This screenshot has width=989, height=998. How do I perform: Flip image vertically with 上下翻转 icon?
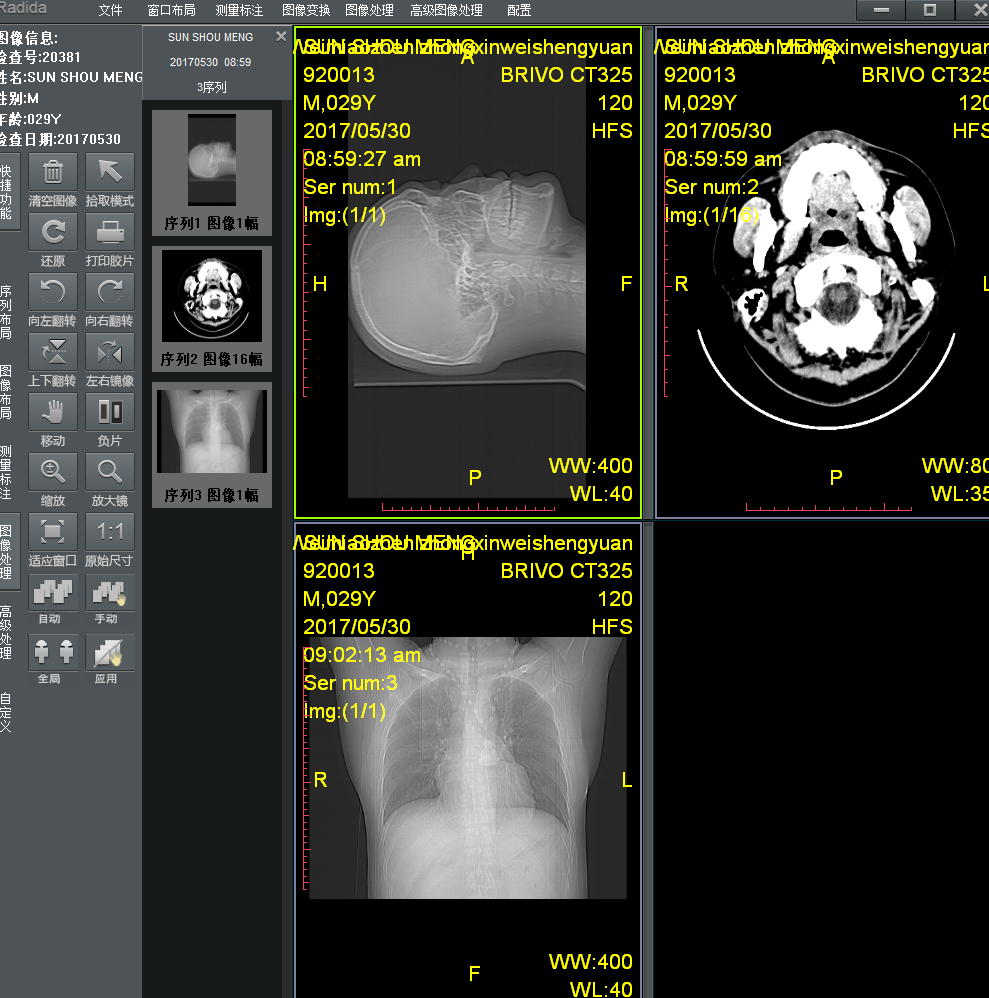[x=53, y=352]
